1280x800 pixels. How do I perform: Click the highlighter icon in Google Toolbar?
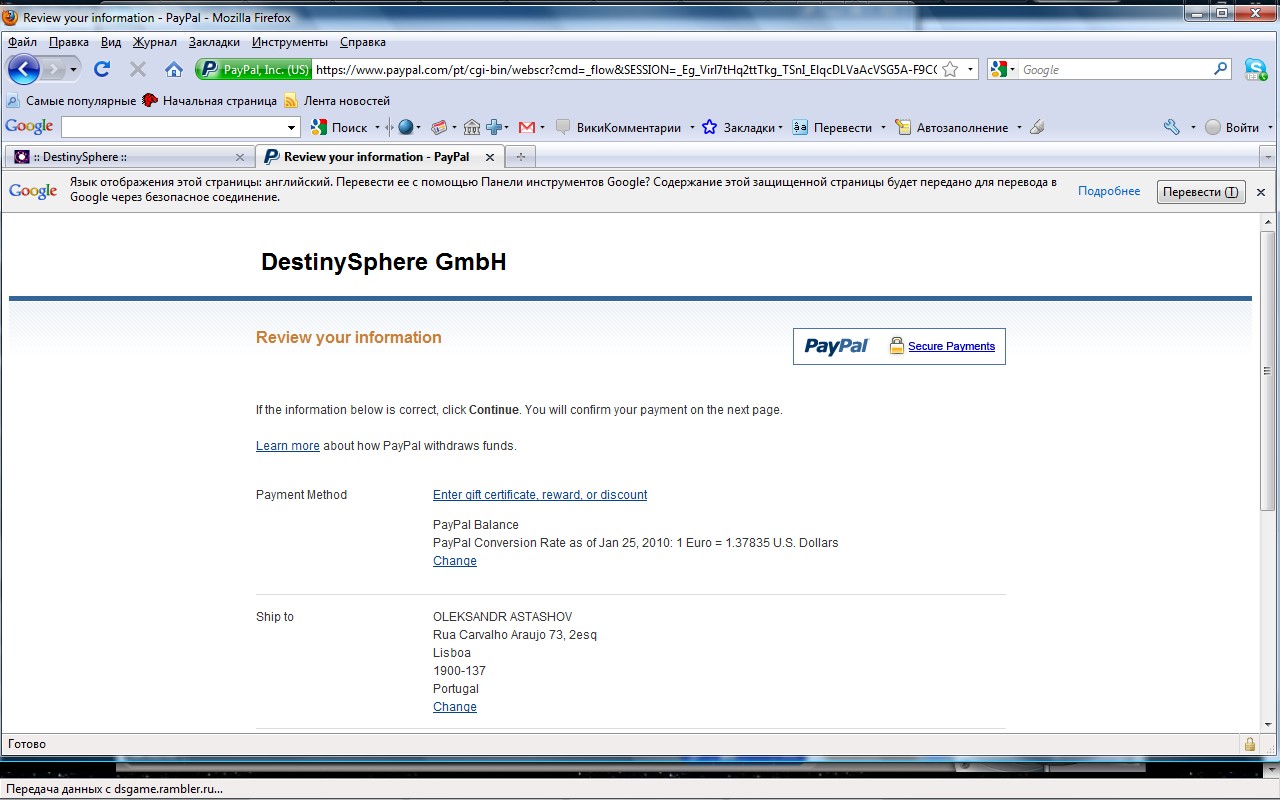click(1037, 127)
